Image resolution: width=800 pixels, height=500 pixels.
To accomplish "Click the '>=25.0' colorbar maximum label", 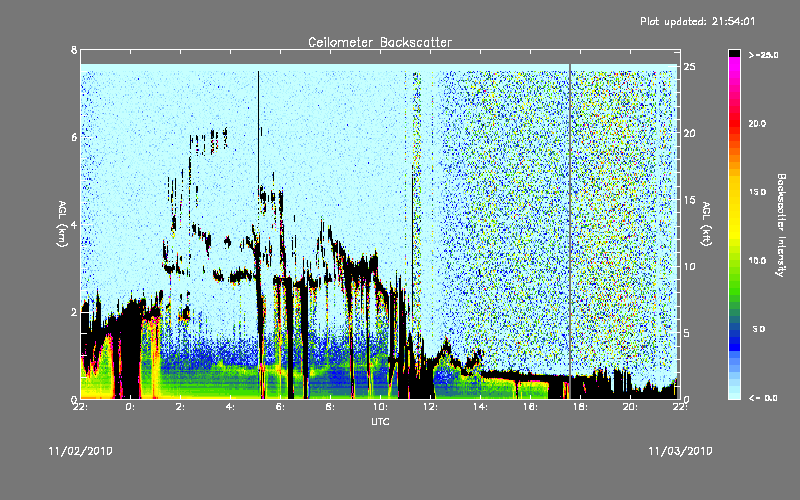I will pyautogui.click(x=763, y=55).
